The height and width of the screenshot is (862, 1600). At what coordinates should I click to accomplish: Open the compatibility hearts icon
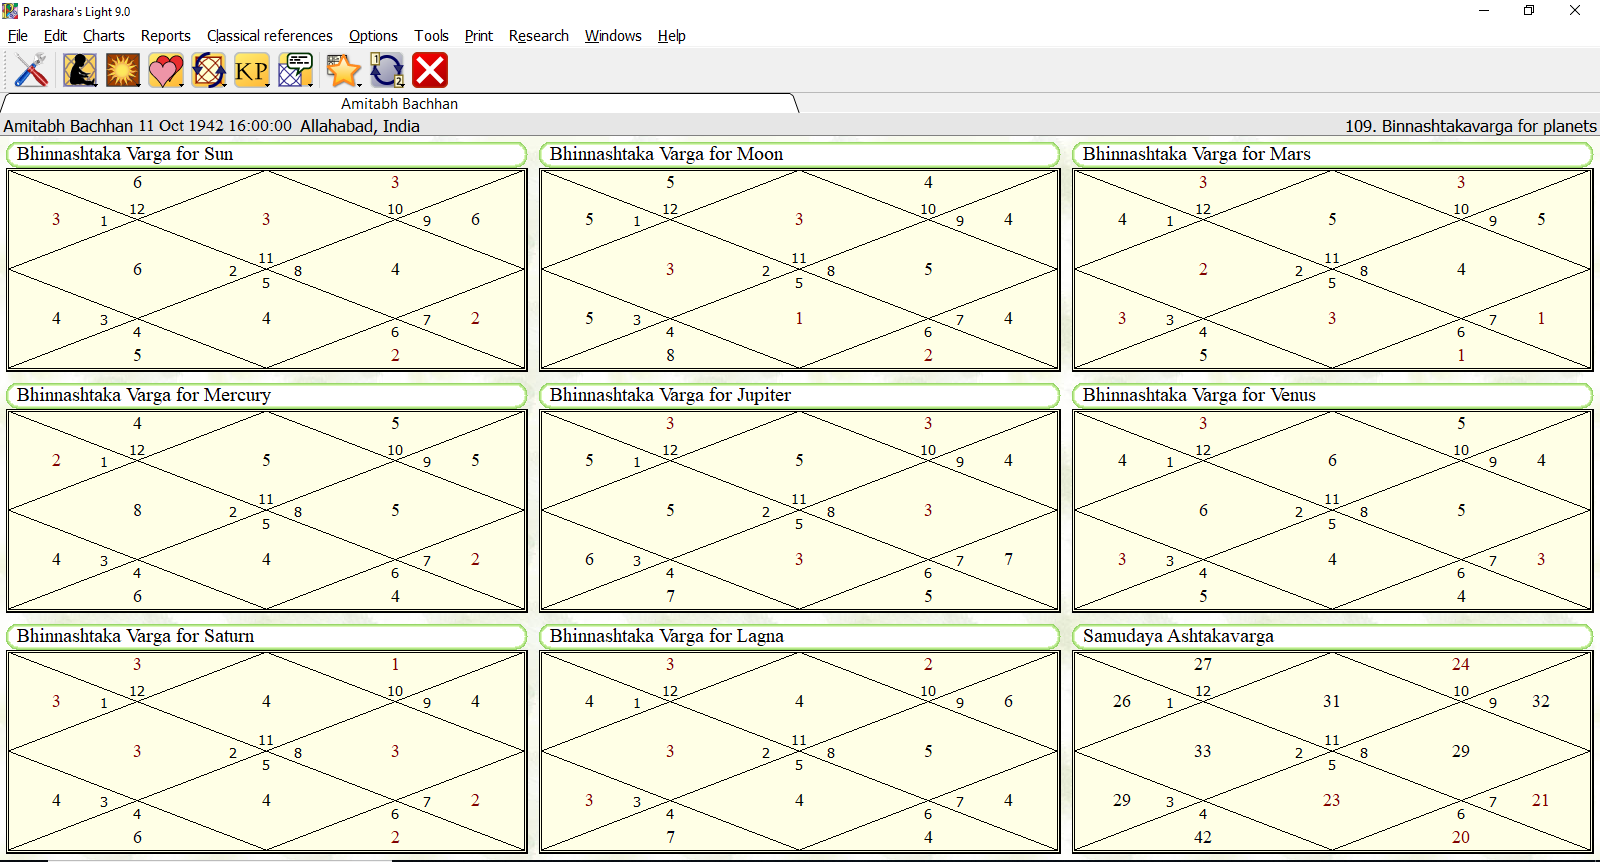pos(165,70)
